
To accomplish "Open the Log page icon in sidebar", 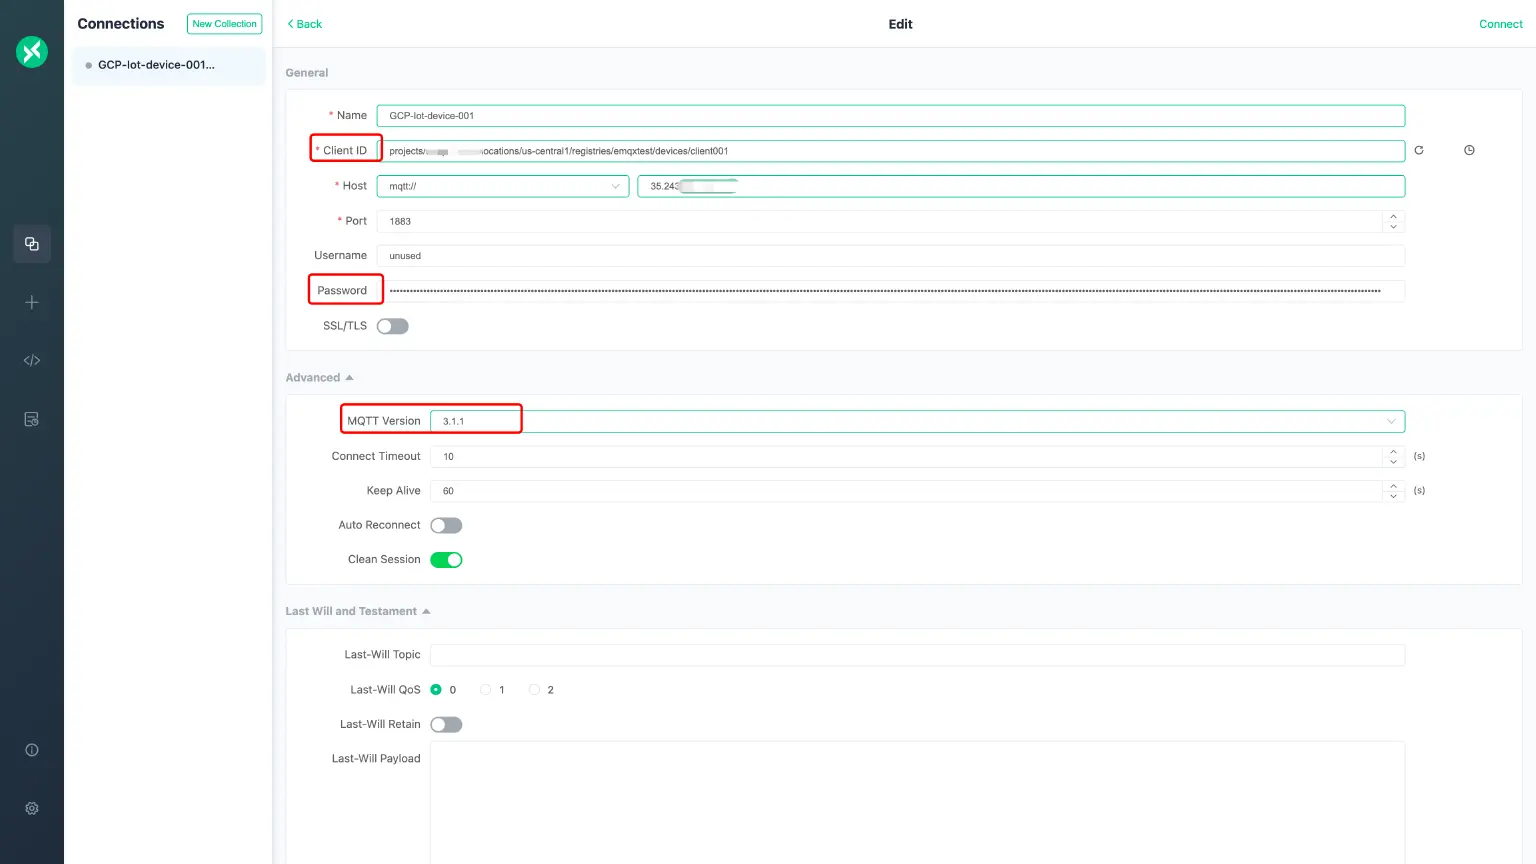I will pyautogui.click(x=32, y=419).
